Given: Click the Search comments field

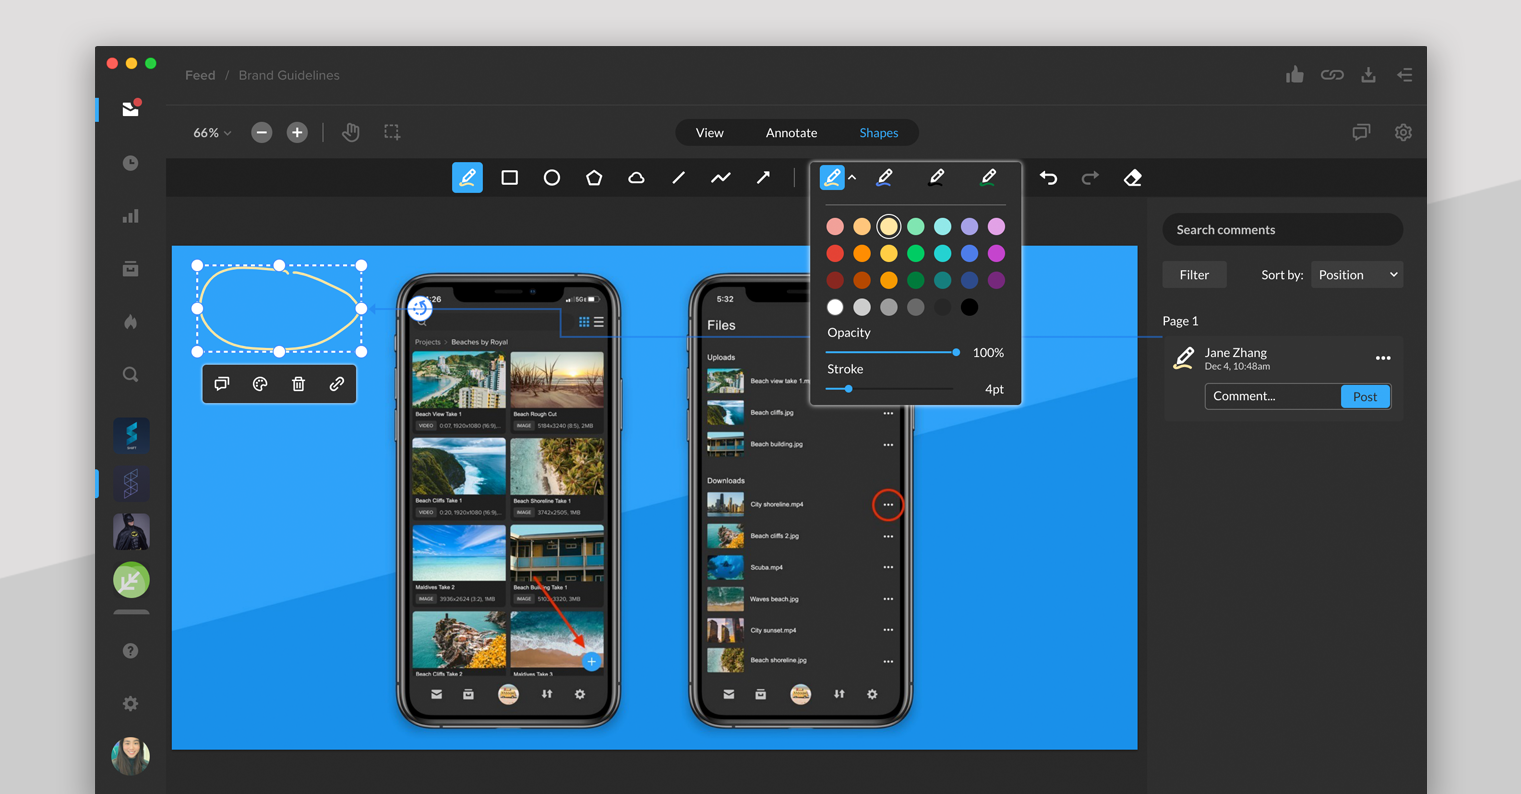Looking at the screenshot, I should [x=1282, y=230].
